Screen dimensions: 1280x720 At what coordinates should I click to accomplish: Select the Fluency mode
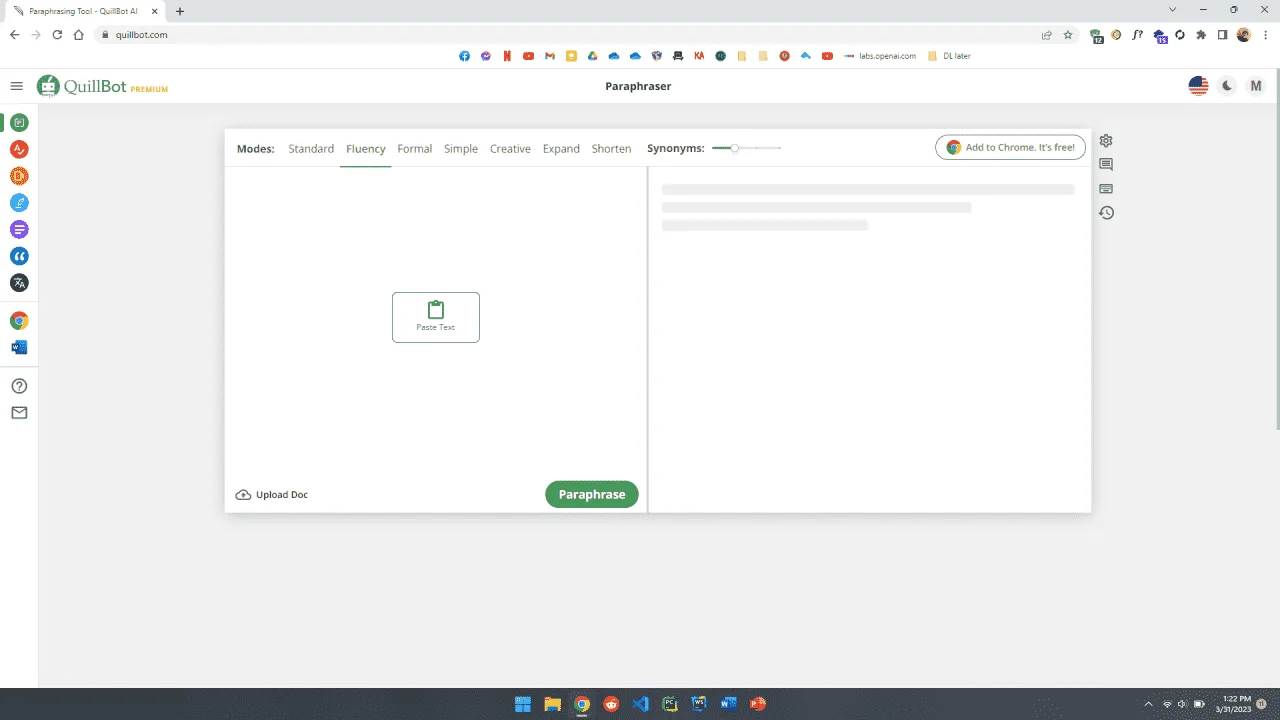(x=366, y=149)
